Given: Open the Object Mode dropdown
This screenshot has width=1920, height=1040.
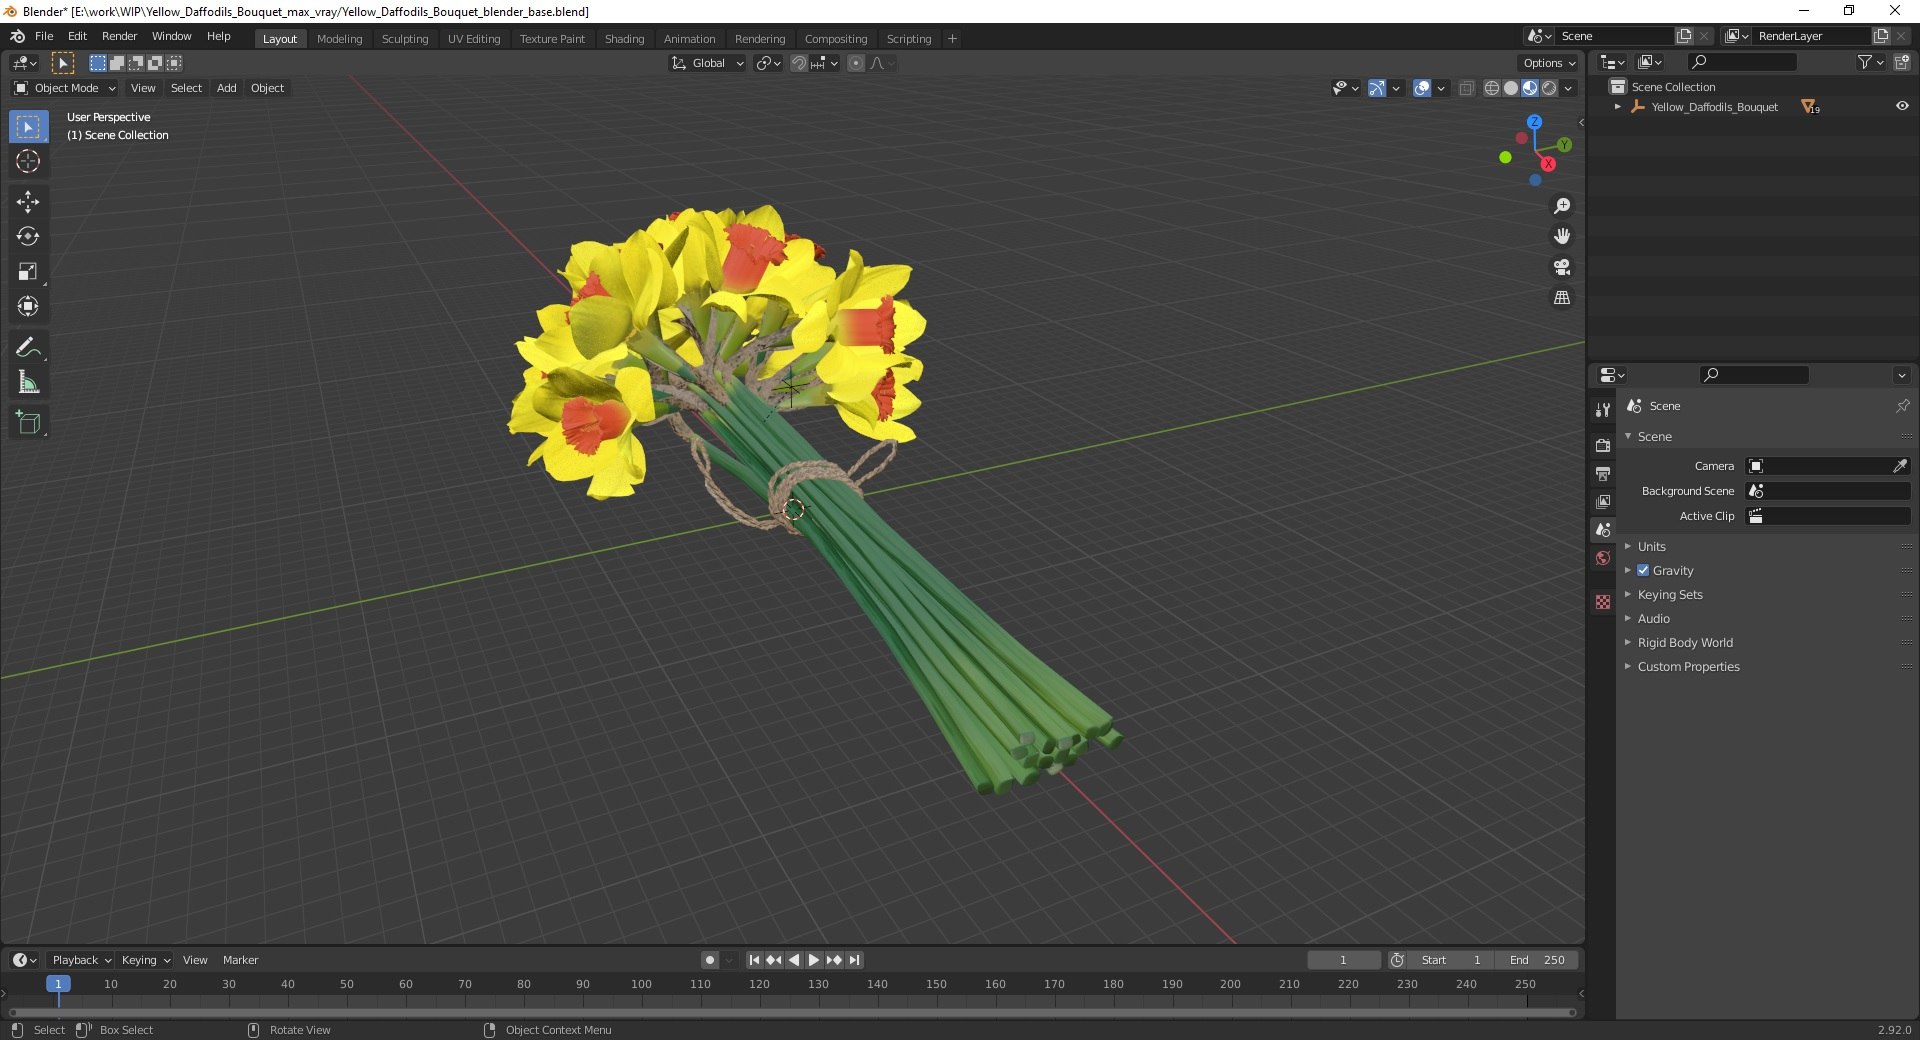Looking at the screenshot, I should click(65, 88).
